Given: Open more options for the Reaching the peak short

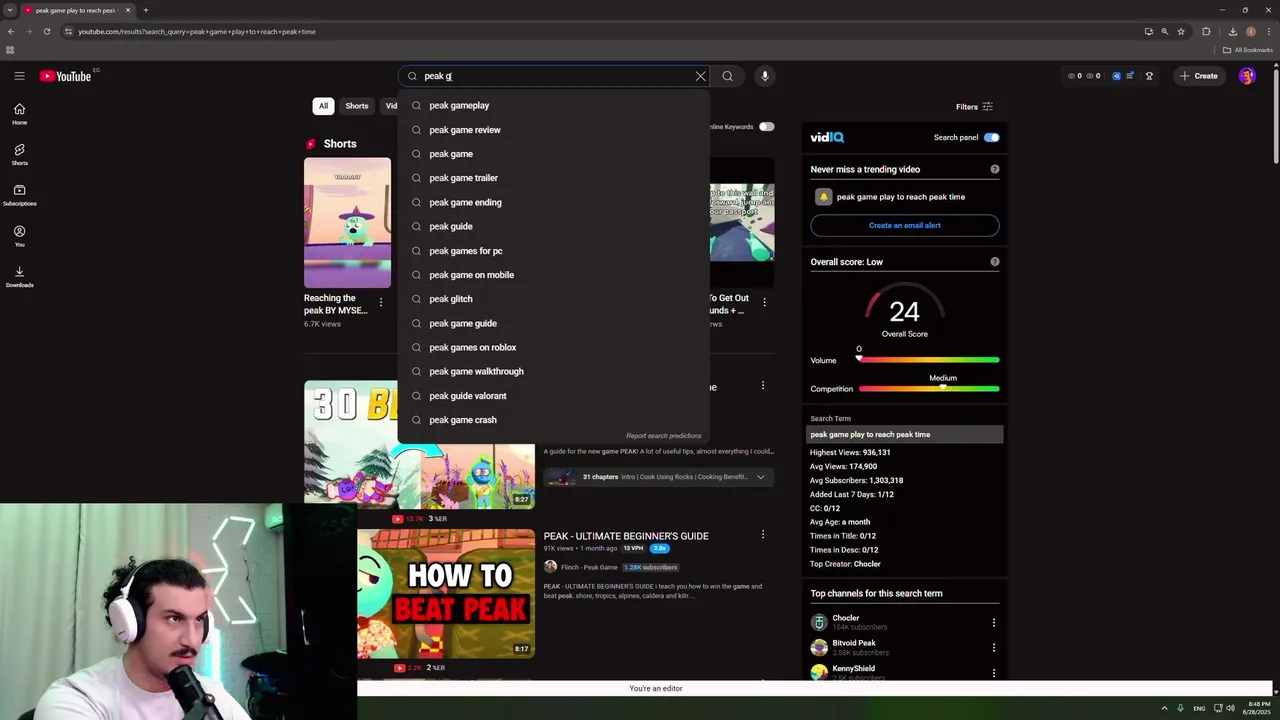Looking at the screenshot, I should [x=380, y=302].
